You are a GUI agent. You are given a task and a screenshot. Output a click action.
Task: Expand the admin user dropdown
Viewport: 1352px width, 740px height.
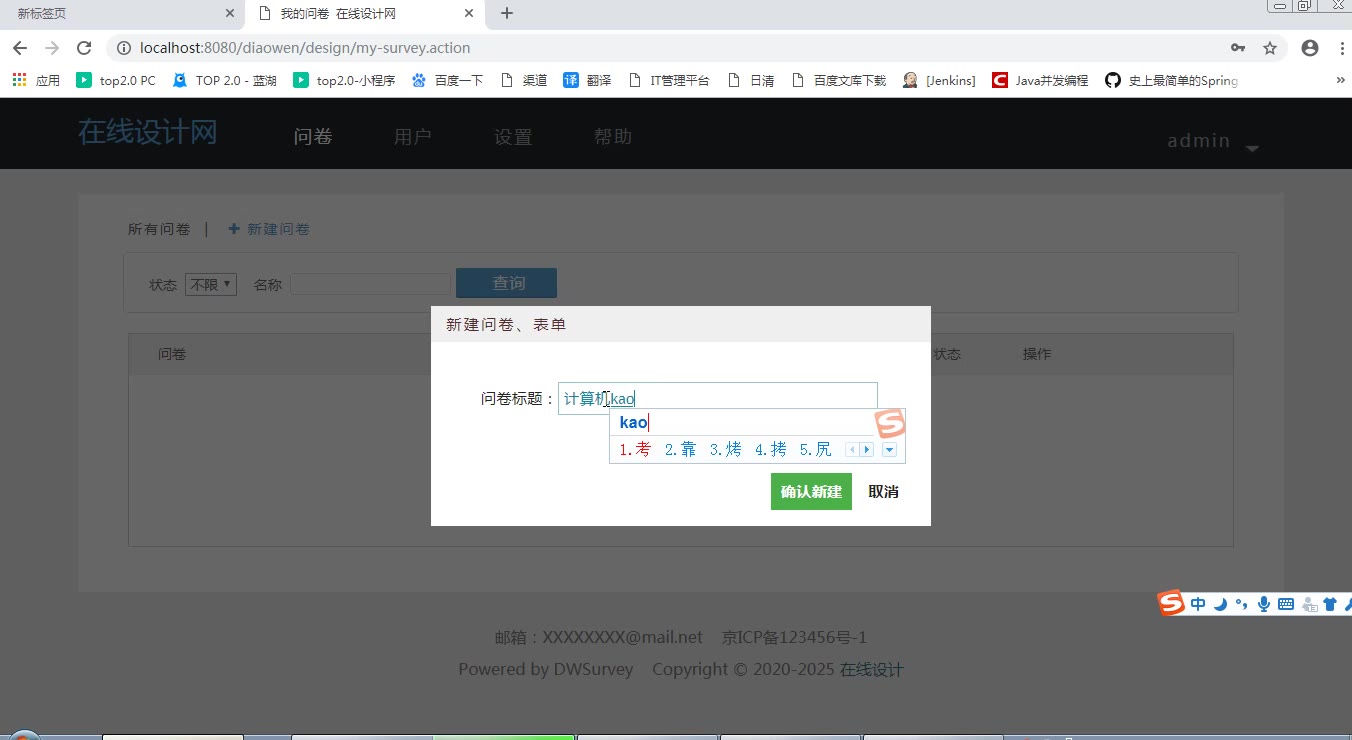tap(1213, 141)
